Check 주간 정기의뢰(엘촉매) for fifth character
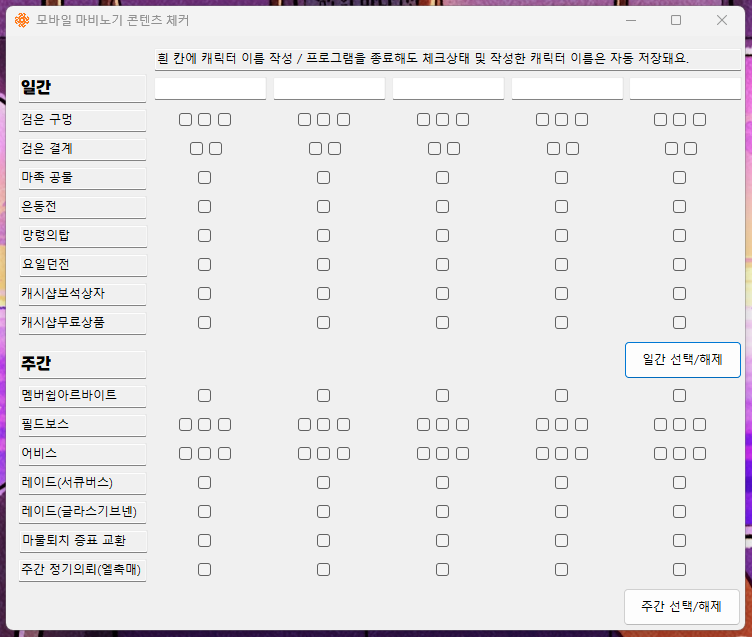Viewport: 752px width, 637px height. coord(680,570)
